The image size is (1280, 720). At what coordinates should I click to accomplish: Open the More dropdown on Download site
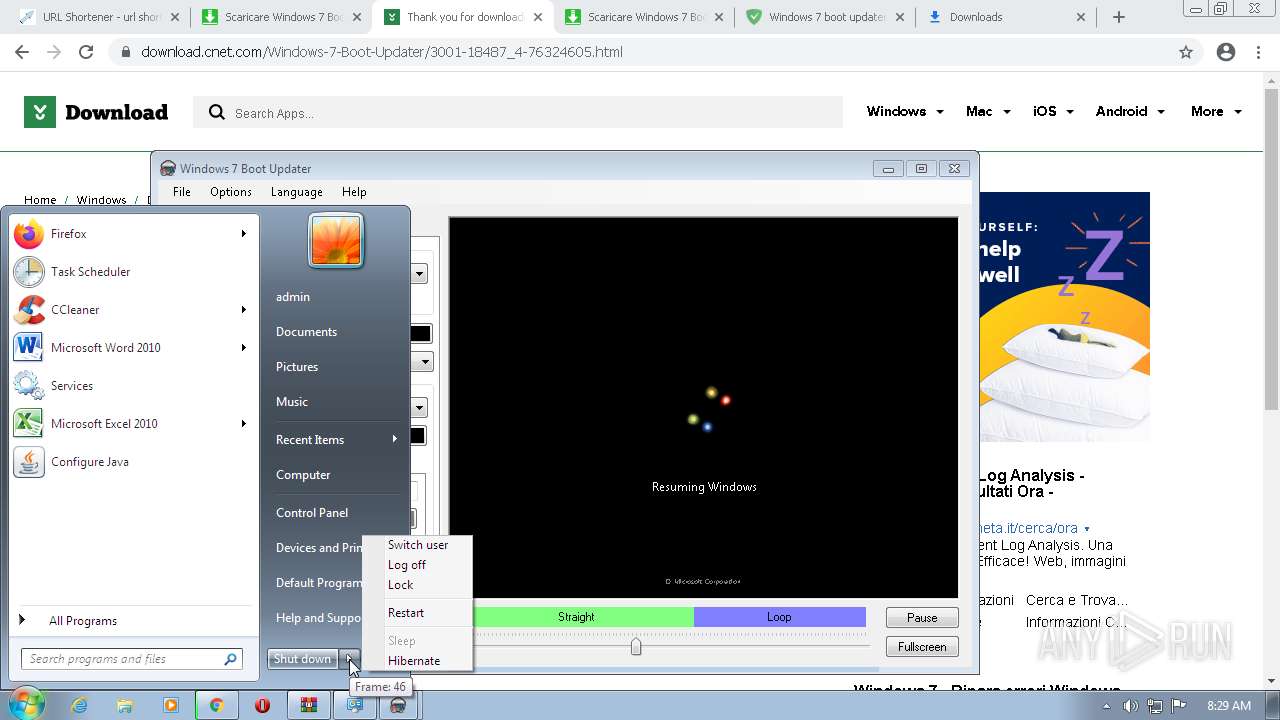[1216, 112]
